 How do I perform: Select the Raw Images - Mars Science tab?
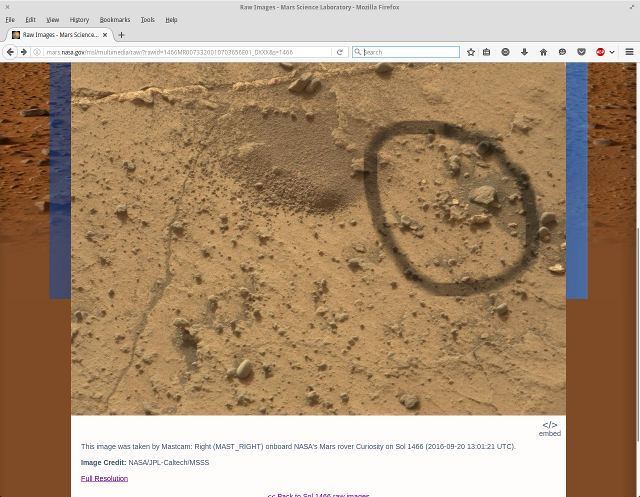58,35
